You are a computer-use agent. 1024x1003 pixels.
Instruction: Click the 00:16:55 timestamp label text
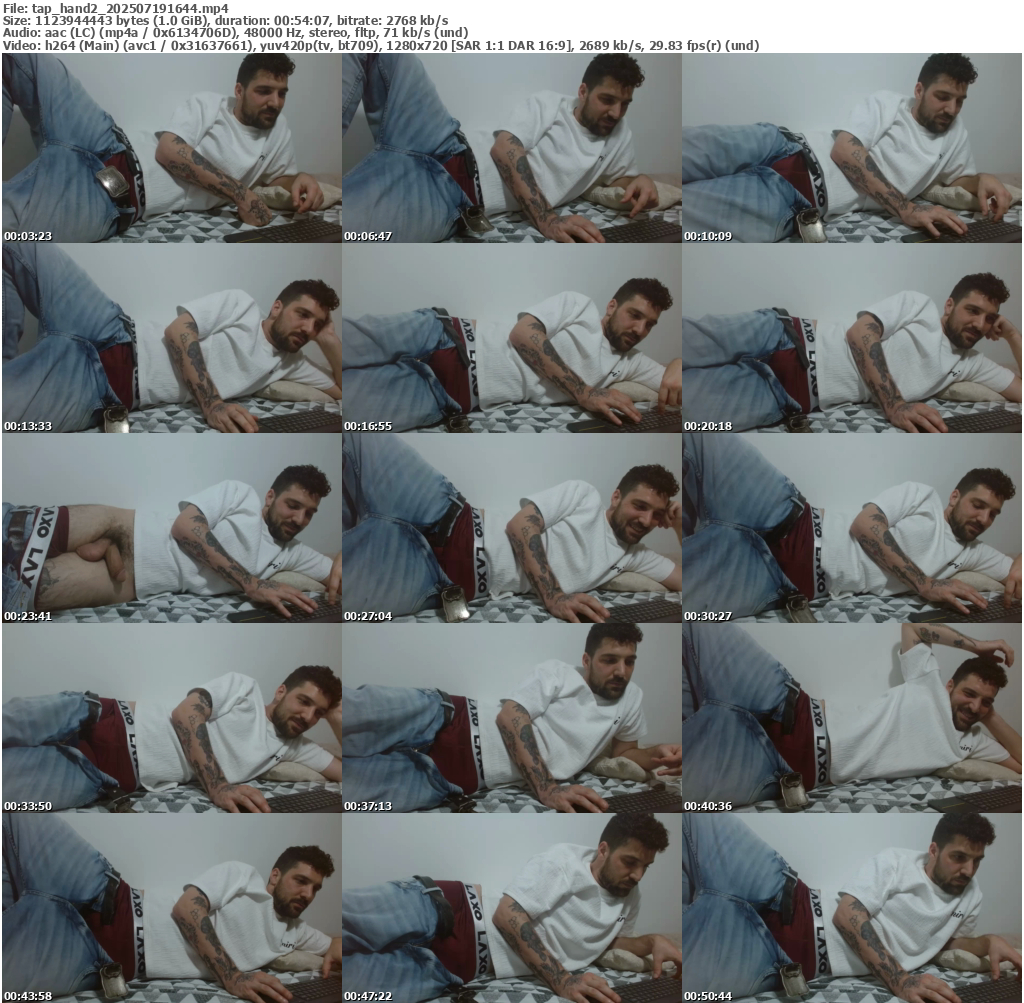tap(368, 426)
